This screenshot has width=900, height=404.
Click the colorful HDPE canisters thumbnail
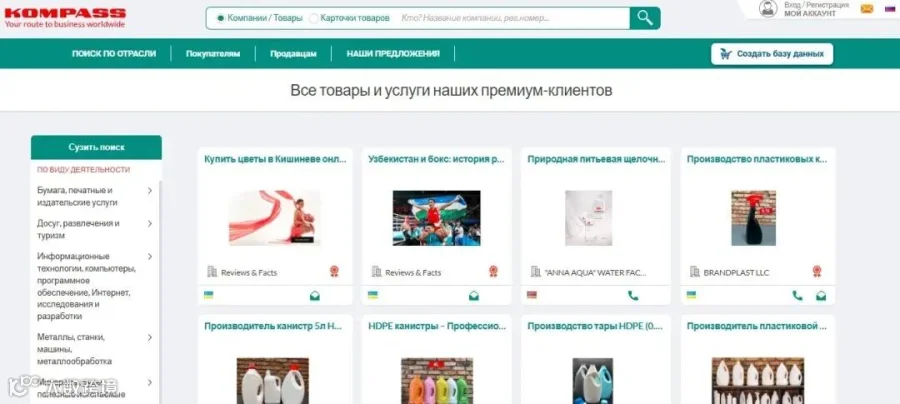point(436,381)
